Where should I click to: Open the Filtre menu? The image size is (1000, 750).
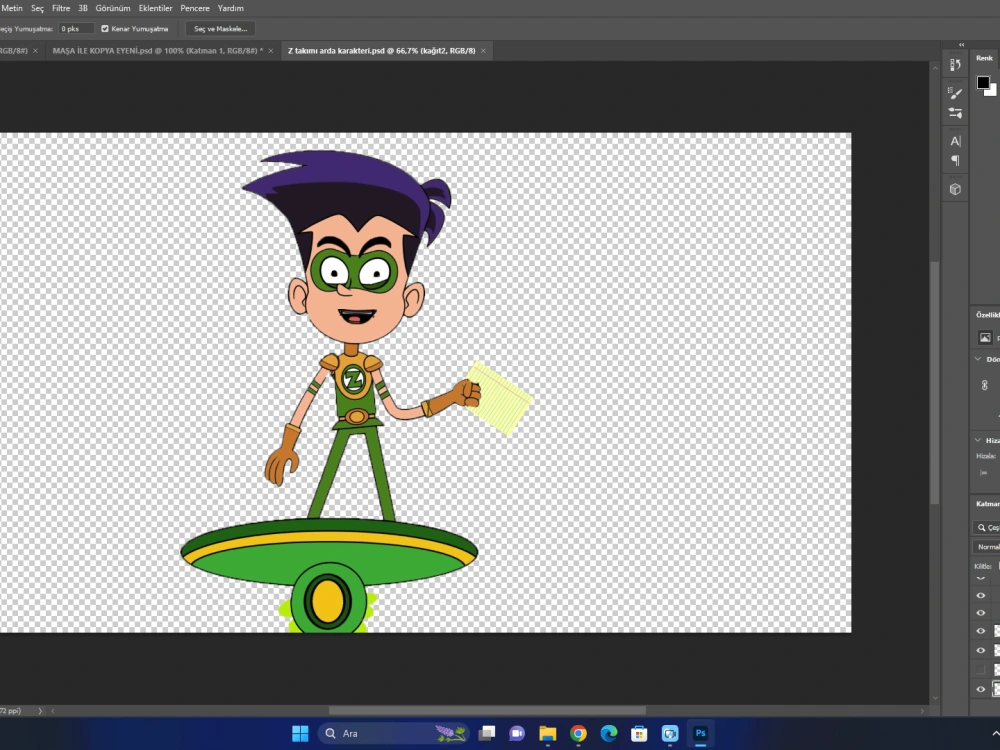(61, 8)
